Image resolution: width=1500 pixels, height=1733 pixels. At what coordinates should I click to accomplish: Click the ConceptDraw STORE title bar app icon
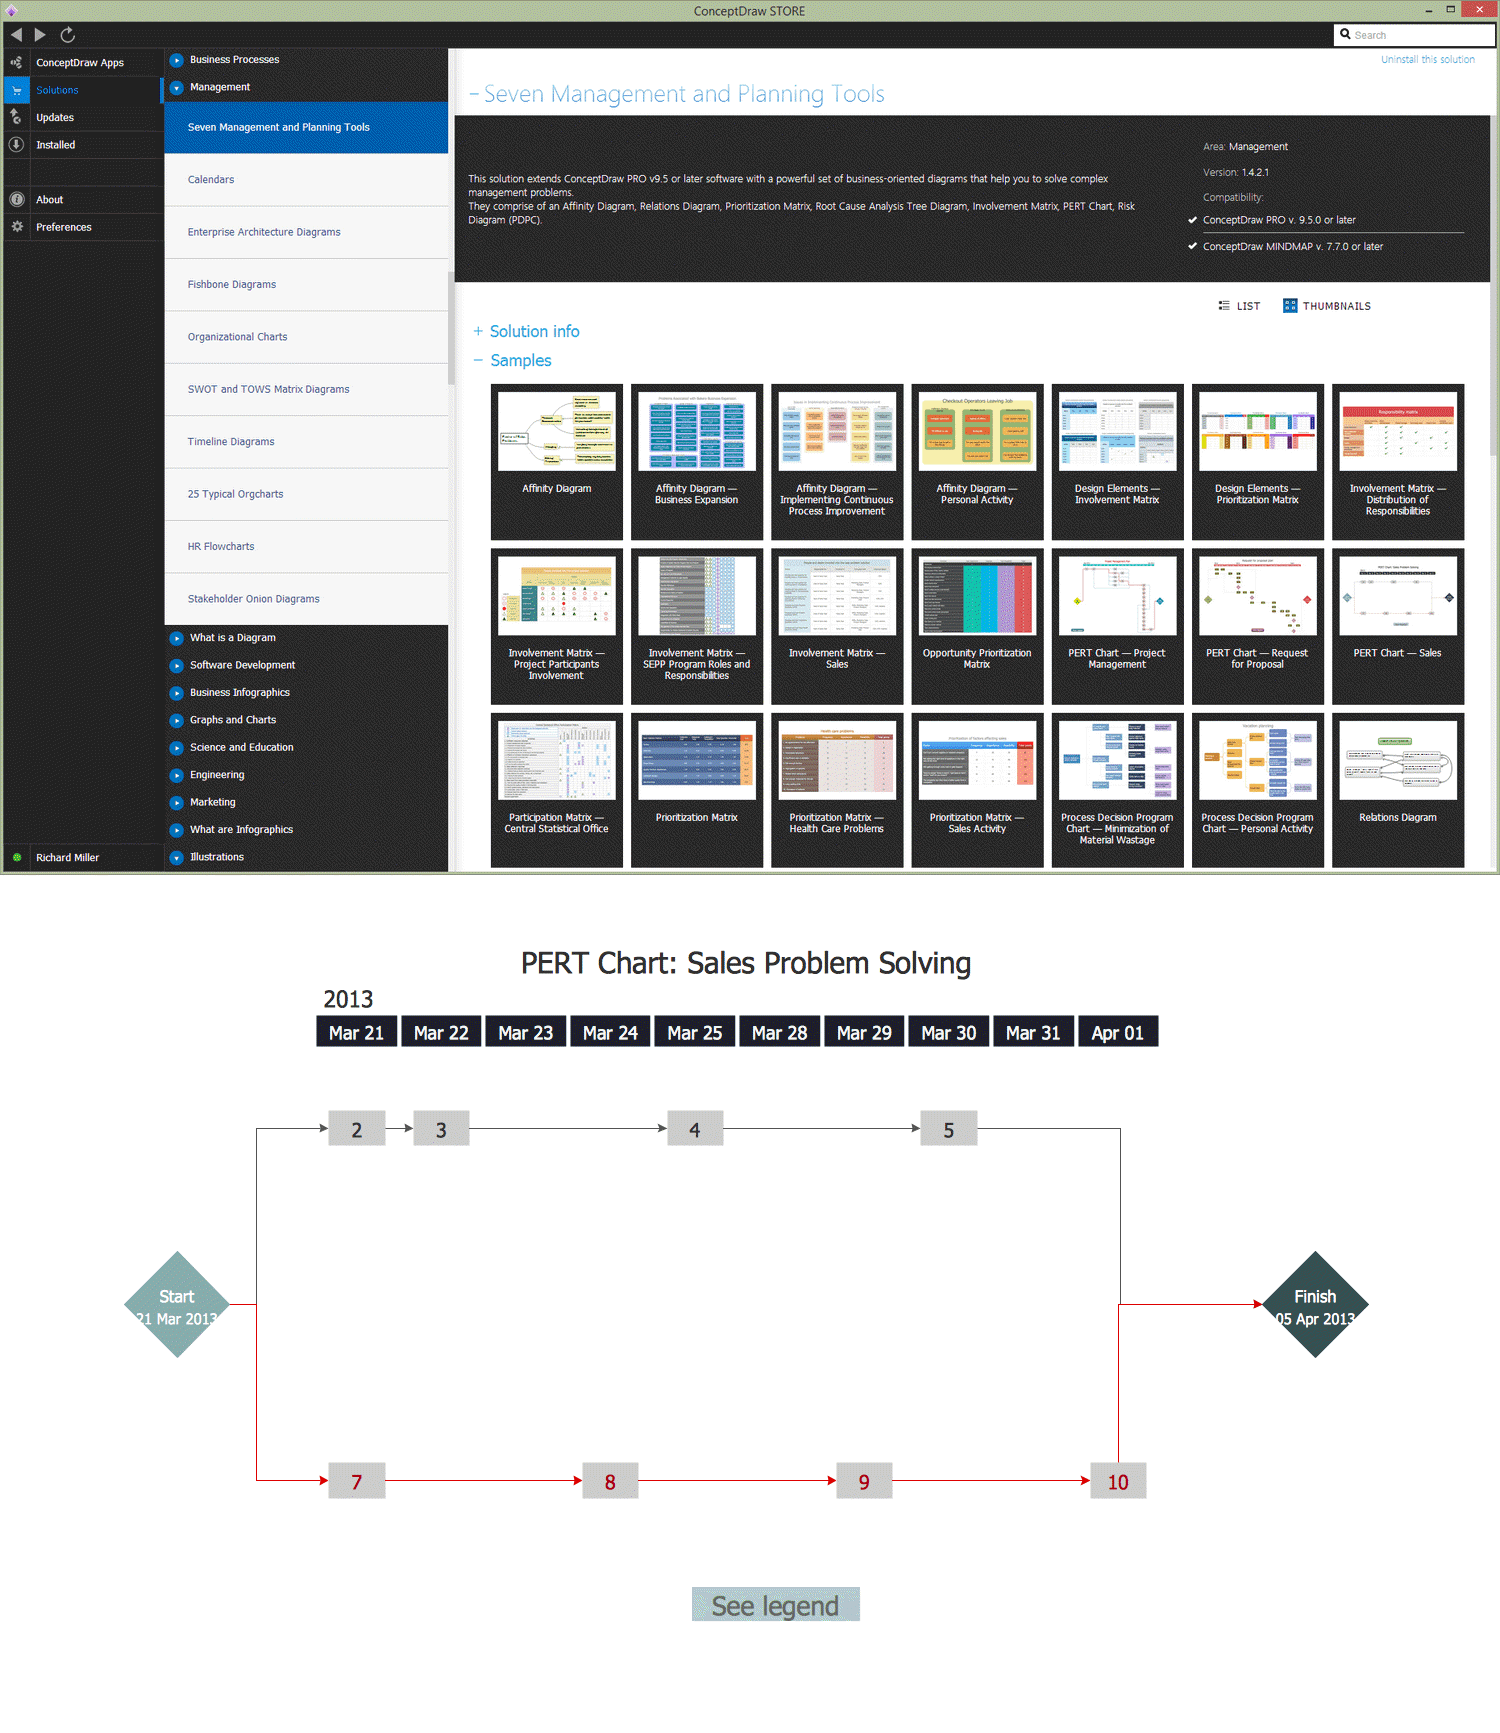point(11,11)
